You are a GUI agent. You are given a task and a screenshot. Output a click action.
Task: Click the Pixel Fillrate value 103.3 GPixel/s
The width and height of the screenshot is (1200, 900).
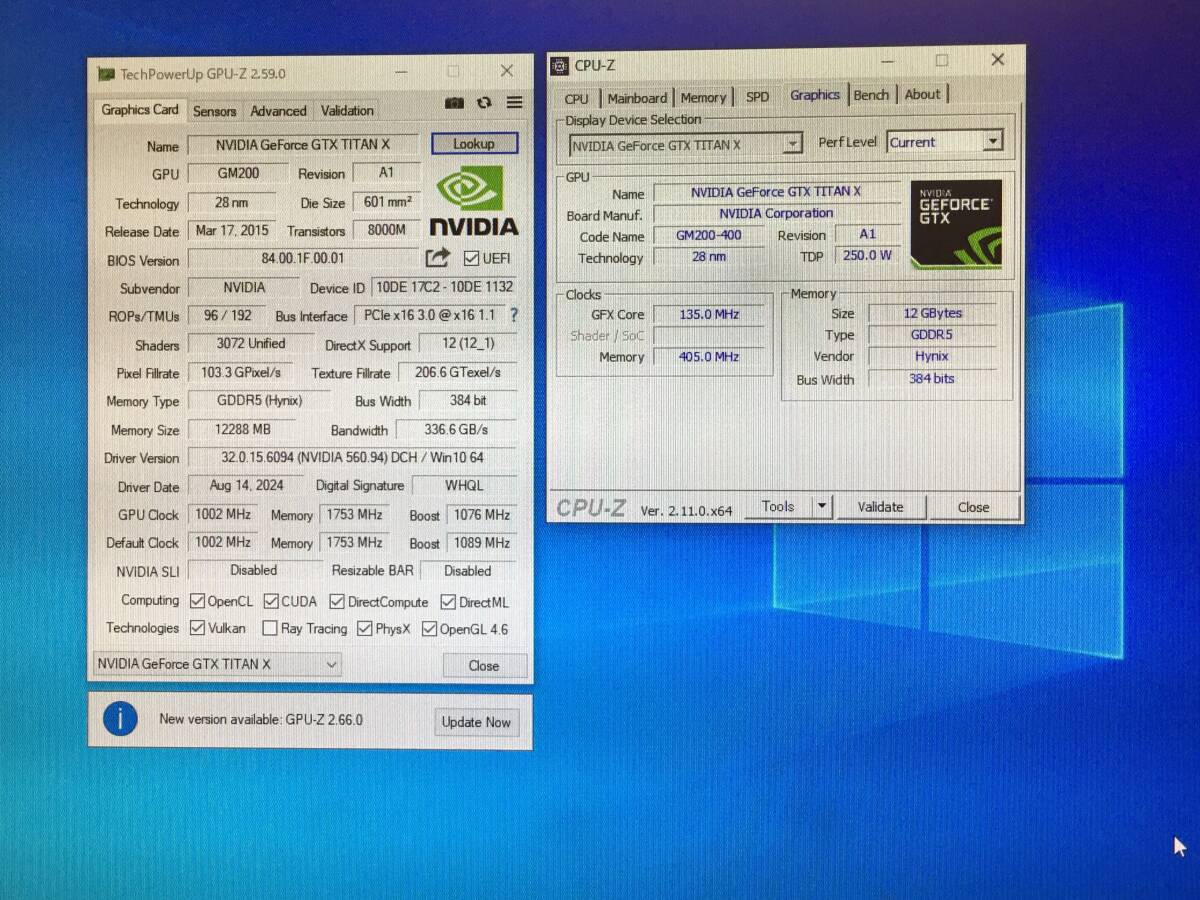coord(241,373)
